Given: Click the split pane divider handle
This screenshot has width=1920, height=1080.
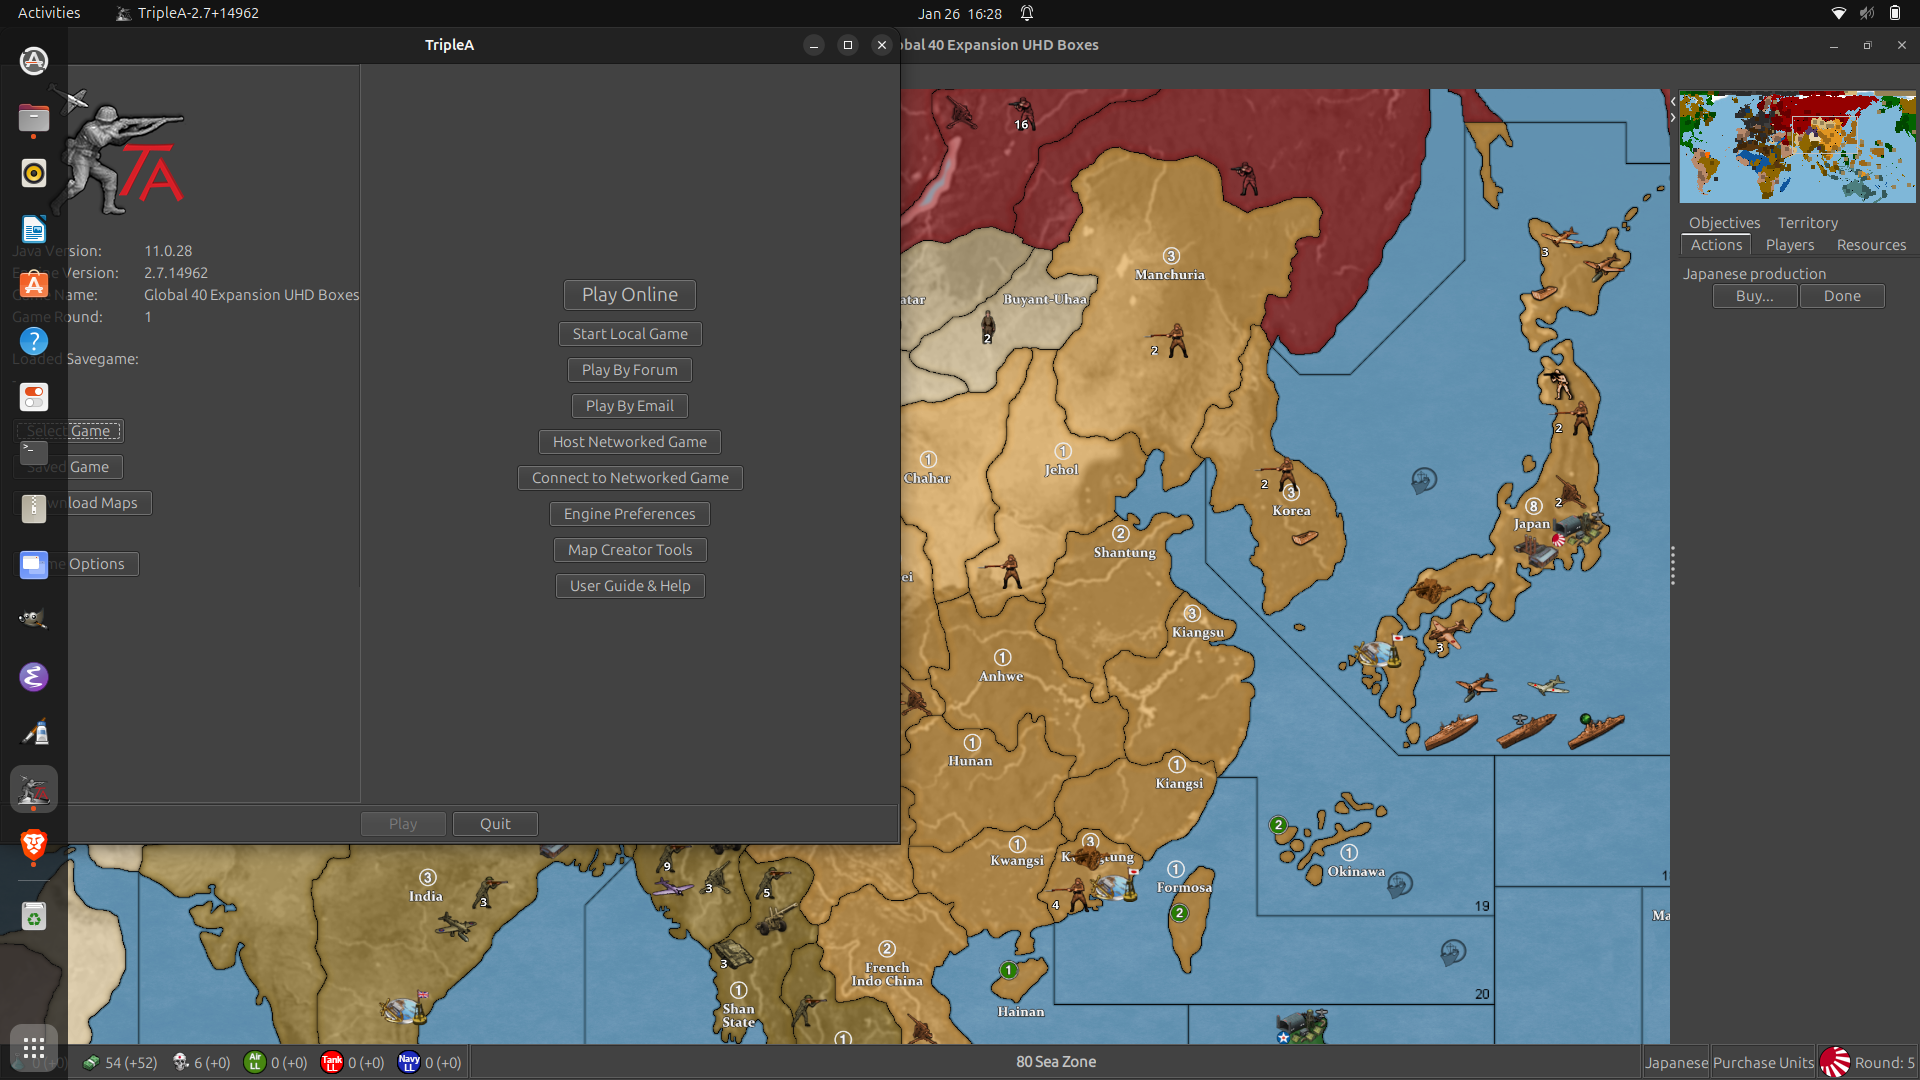Looking at the screenshot, I should (1672, 566).
